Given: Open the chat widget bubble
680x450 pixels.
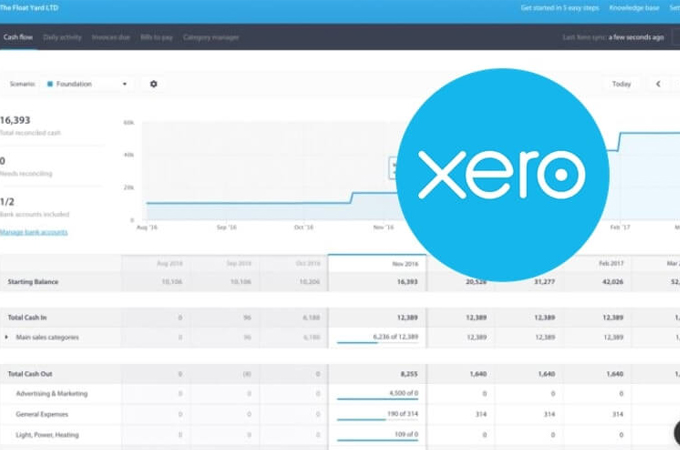Looking at the screenshot, I should (x=672, y=437).
